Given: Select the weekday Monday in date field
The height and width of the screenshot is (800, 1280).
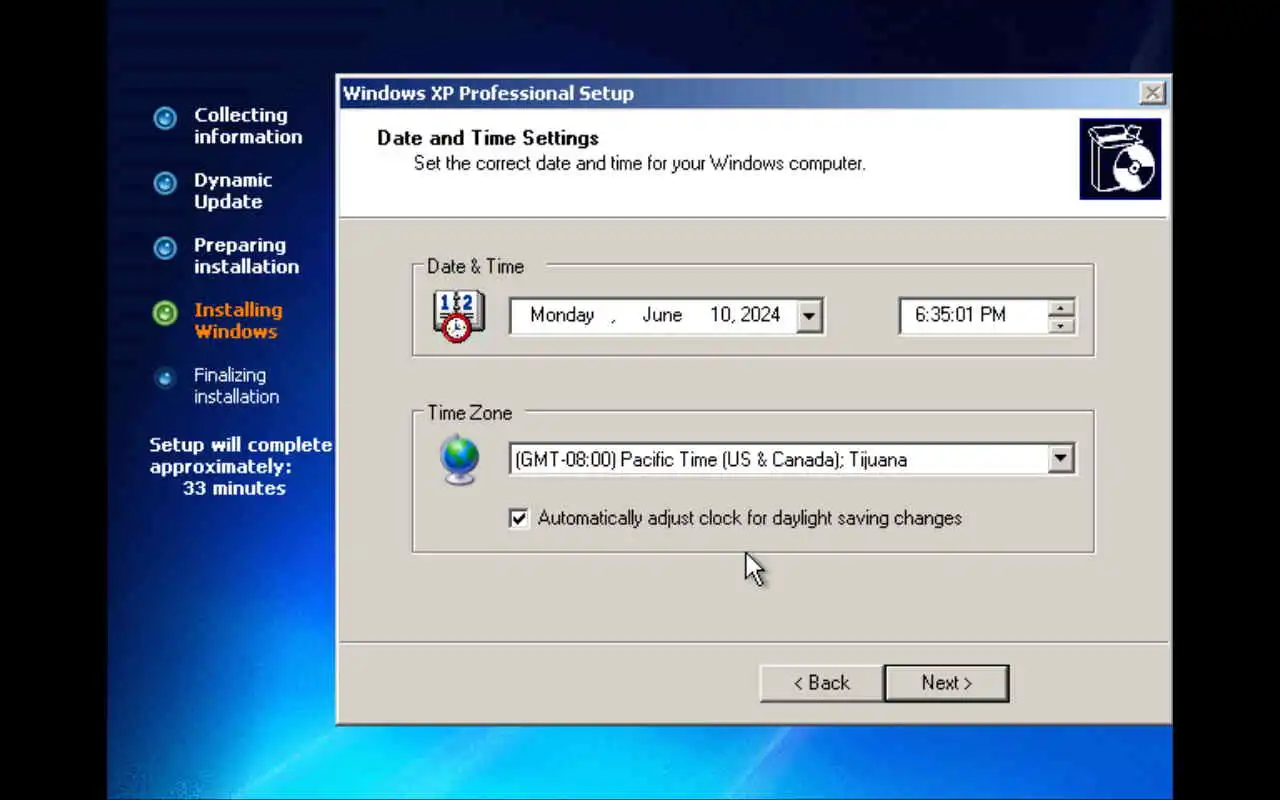Looking at the screenshot, I should coord(562,315).
